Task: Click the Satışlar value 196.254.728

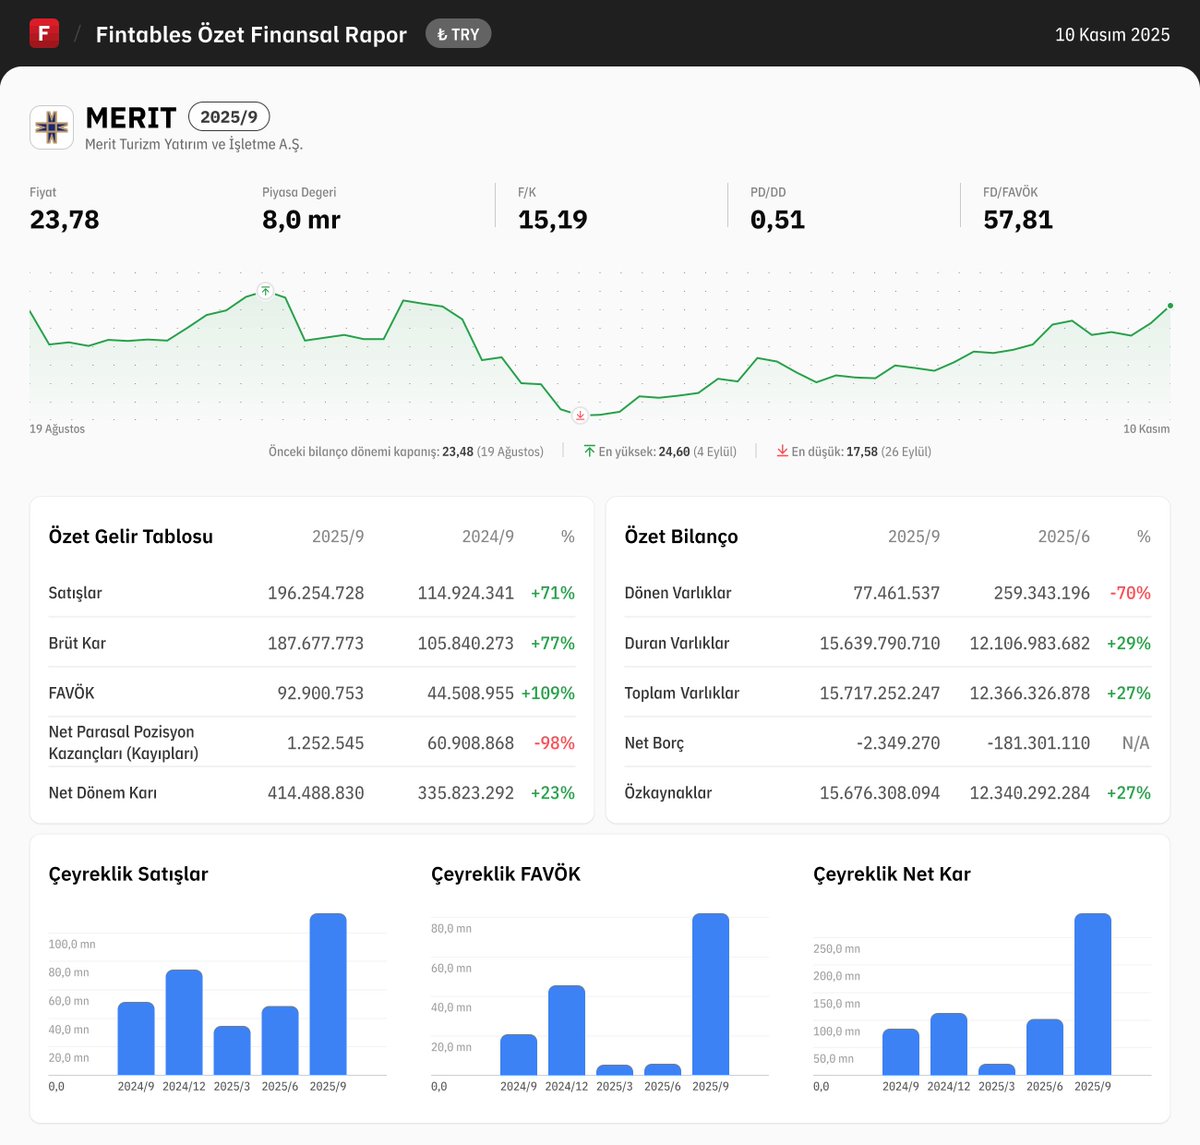Action: point(316,593)
